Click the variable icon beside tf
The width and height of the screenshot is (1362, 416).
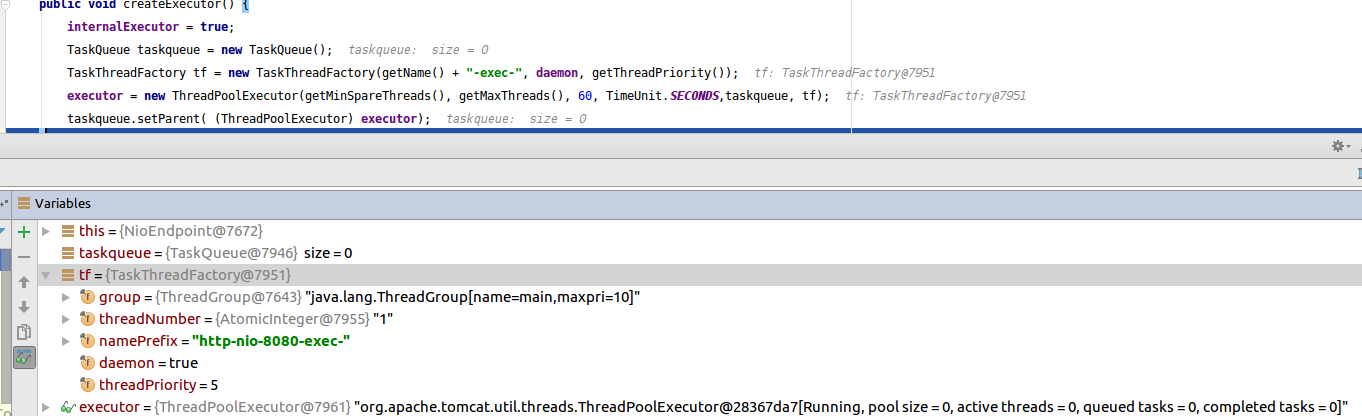[68, 275]
